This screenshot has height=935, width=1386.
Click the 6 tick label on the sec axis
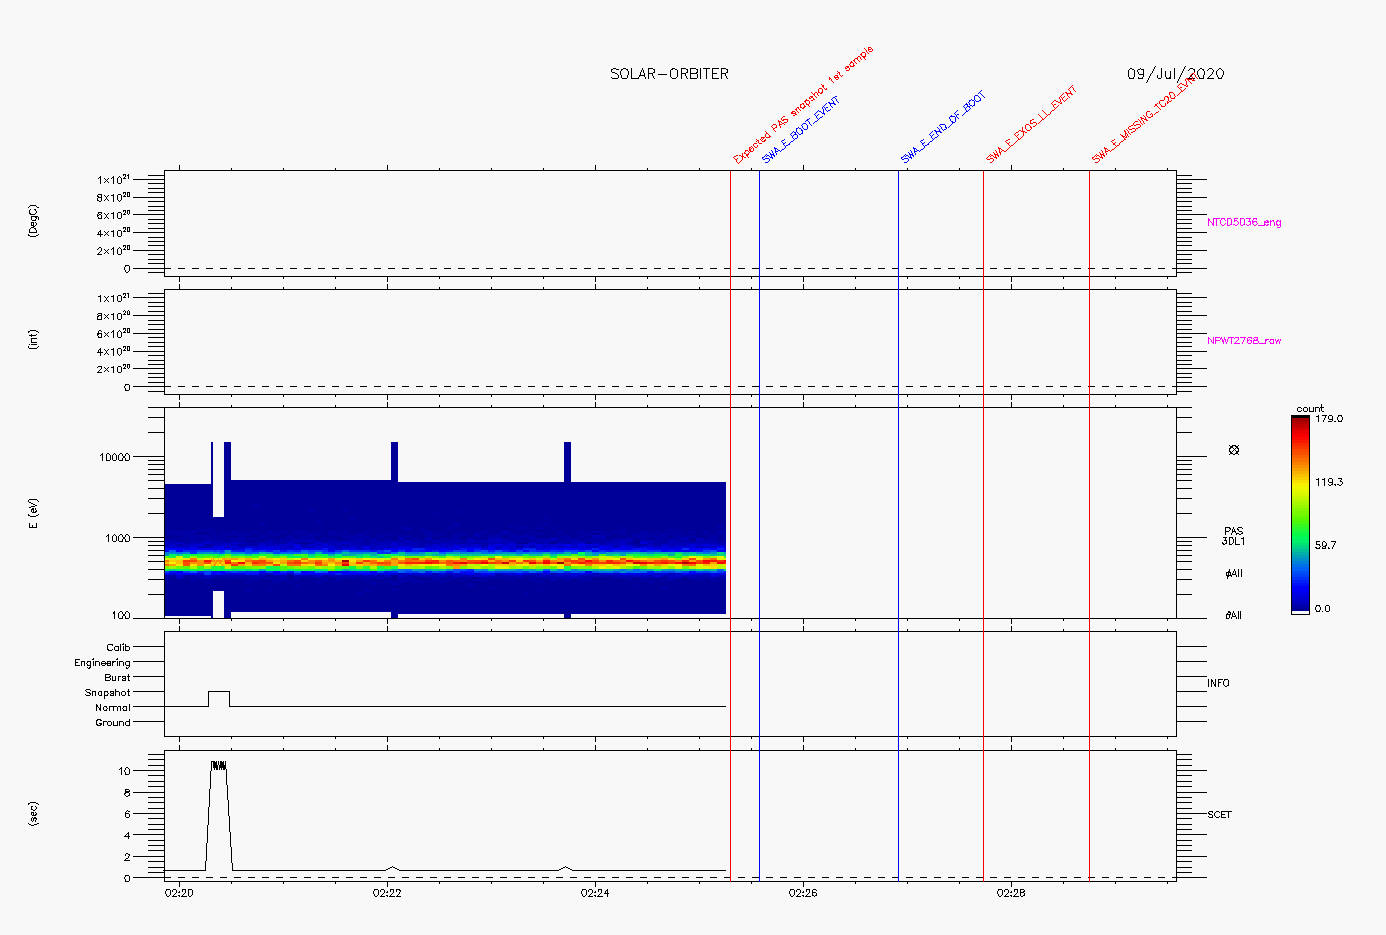coord(127,814)
